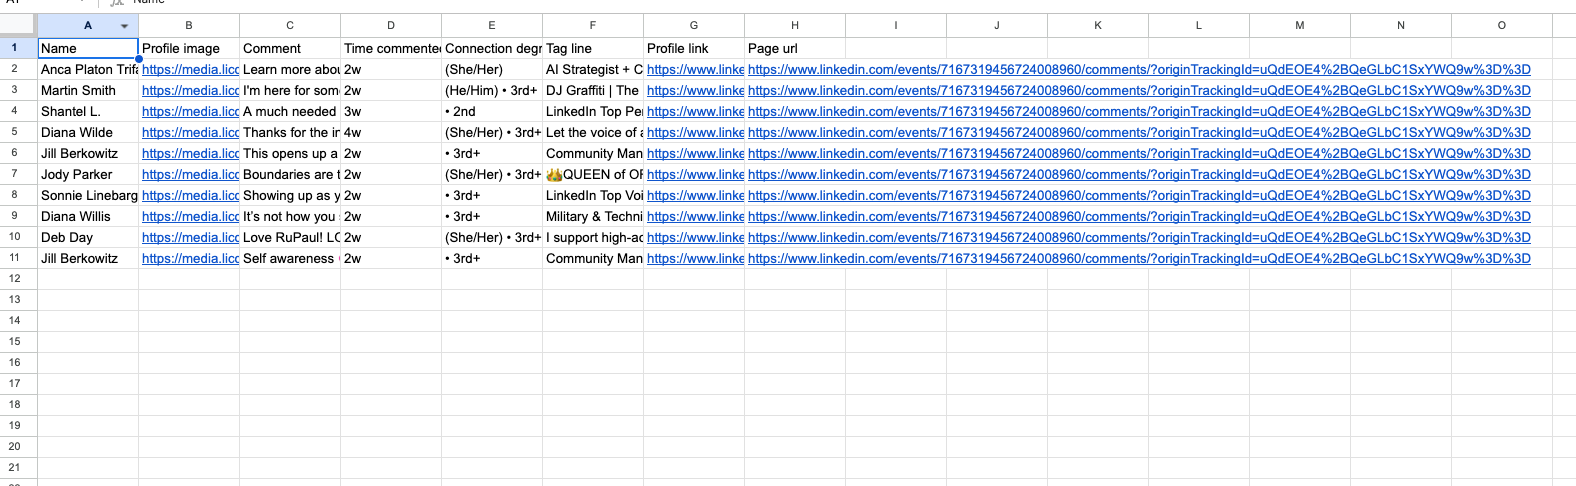1576x486 pixels.
Task: Select the Deb Day name cell
Action: tap(88, 237)
